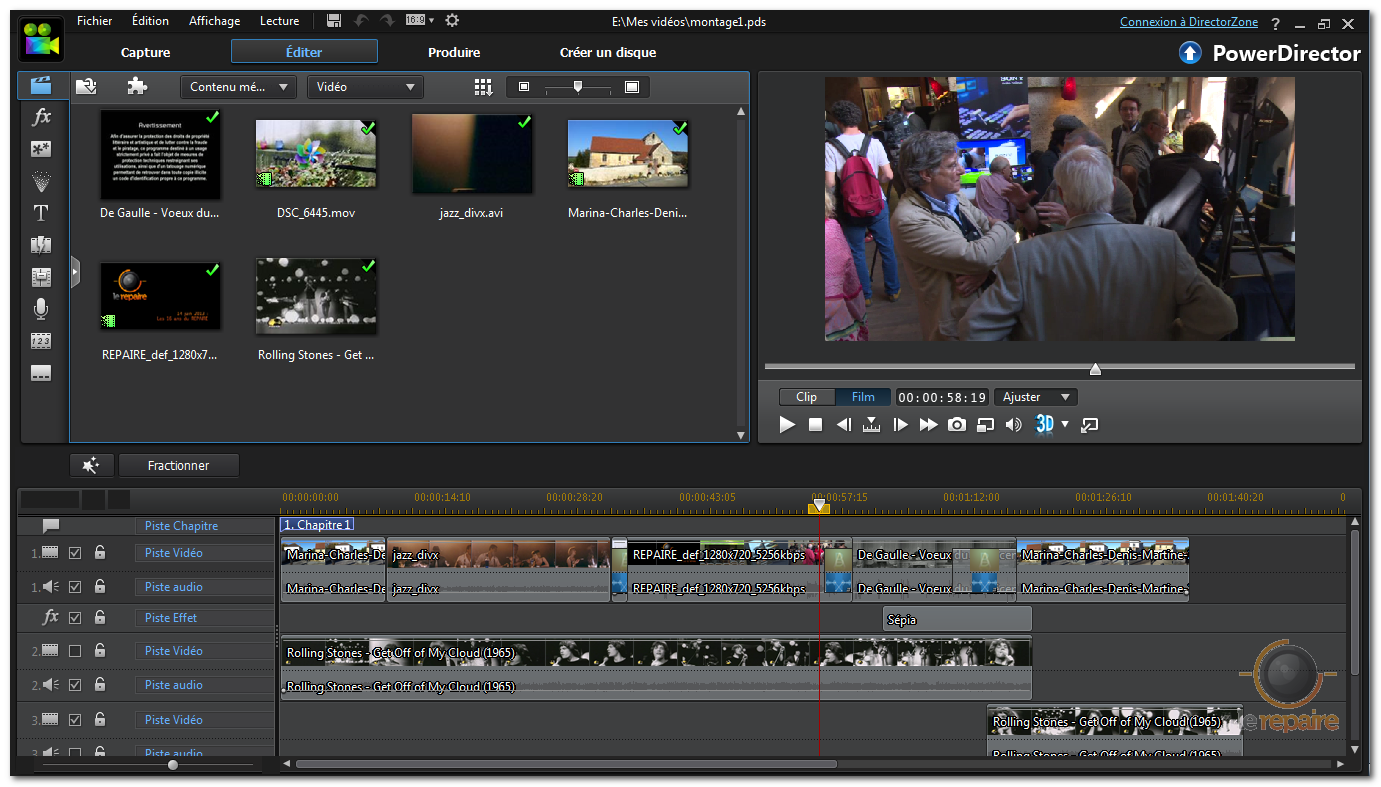Open preferences gear icon in title bar
This screenshot has height=787, width=1381.
(452, 21)
